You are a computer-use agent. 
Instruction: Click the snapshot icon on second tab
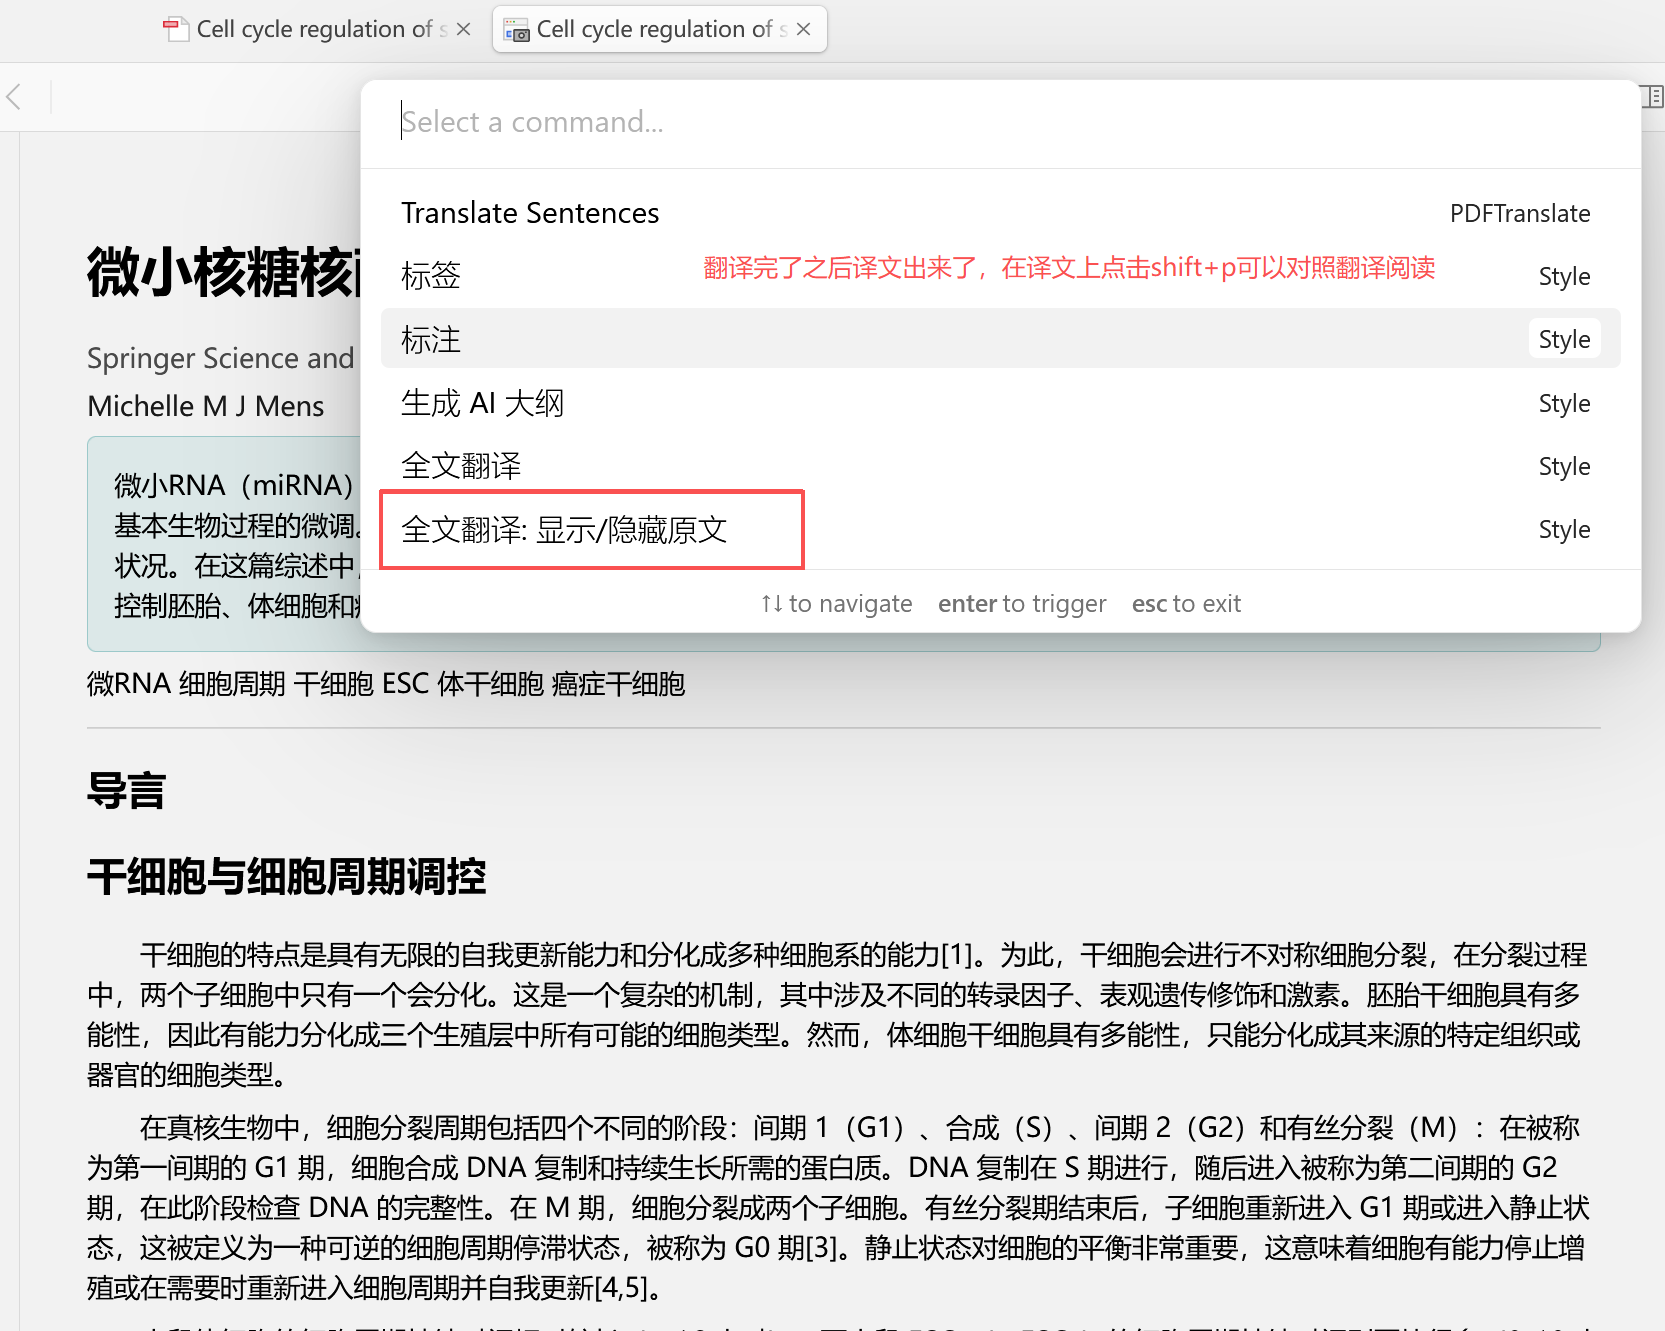pos(516,30)
